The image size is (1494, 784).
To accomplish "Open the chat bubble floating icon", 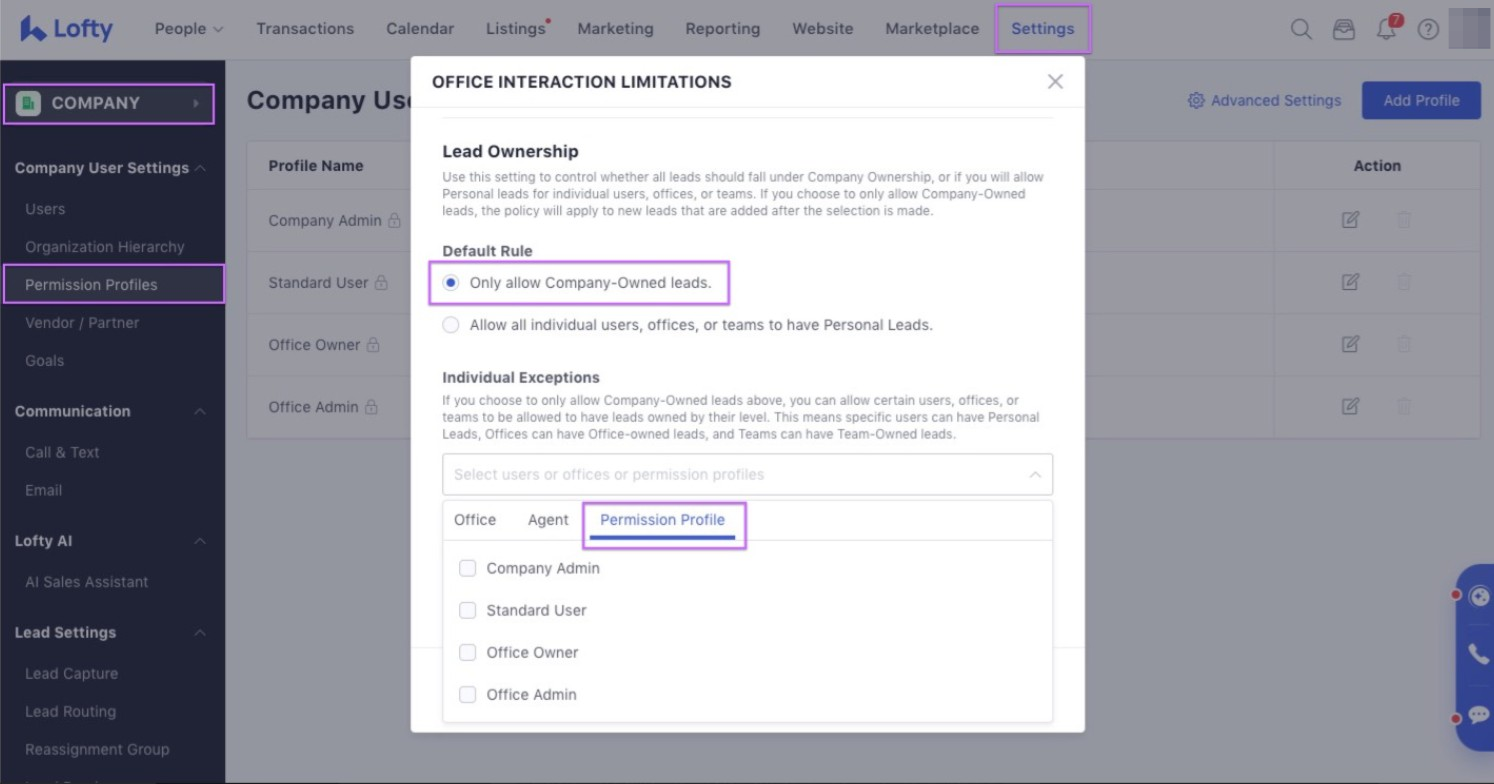I will (1478, 715).
